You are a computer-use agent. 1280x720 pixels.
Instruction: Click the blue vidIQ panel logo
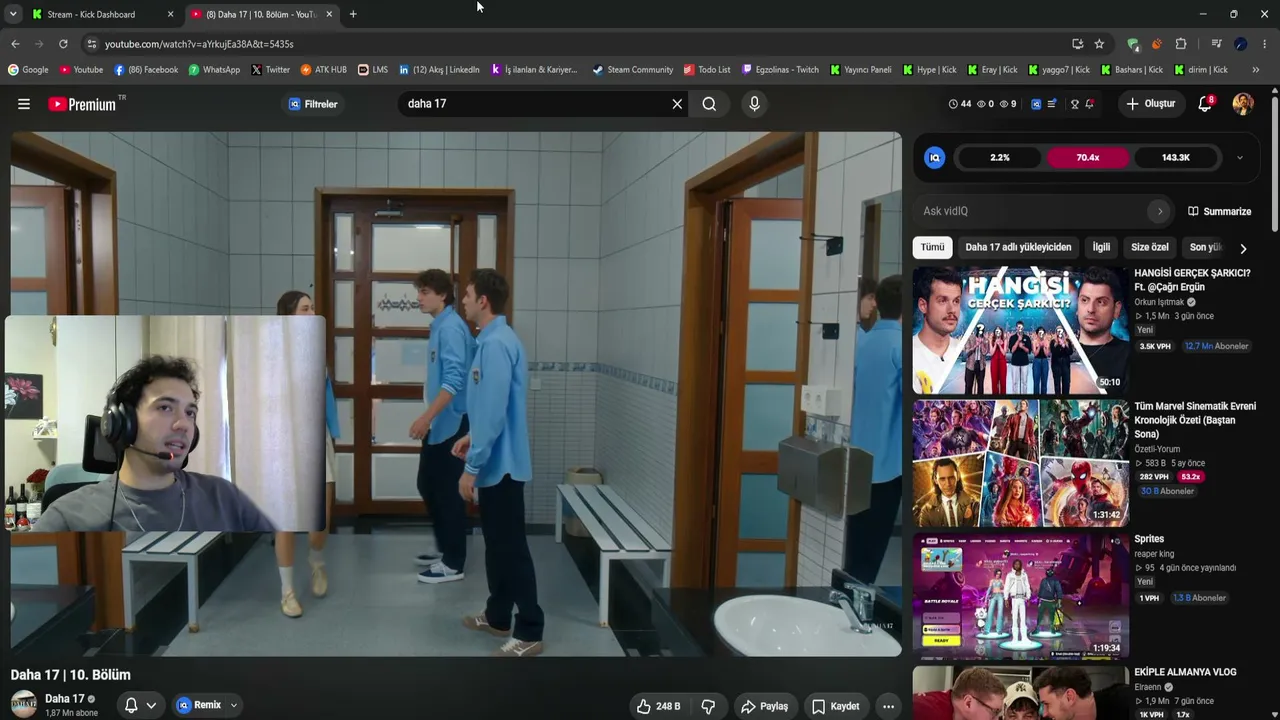tap(935, 158)
